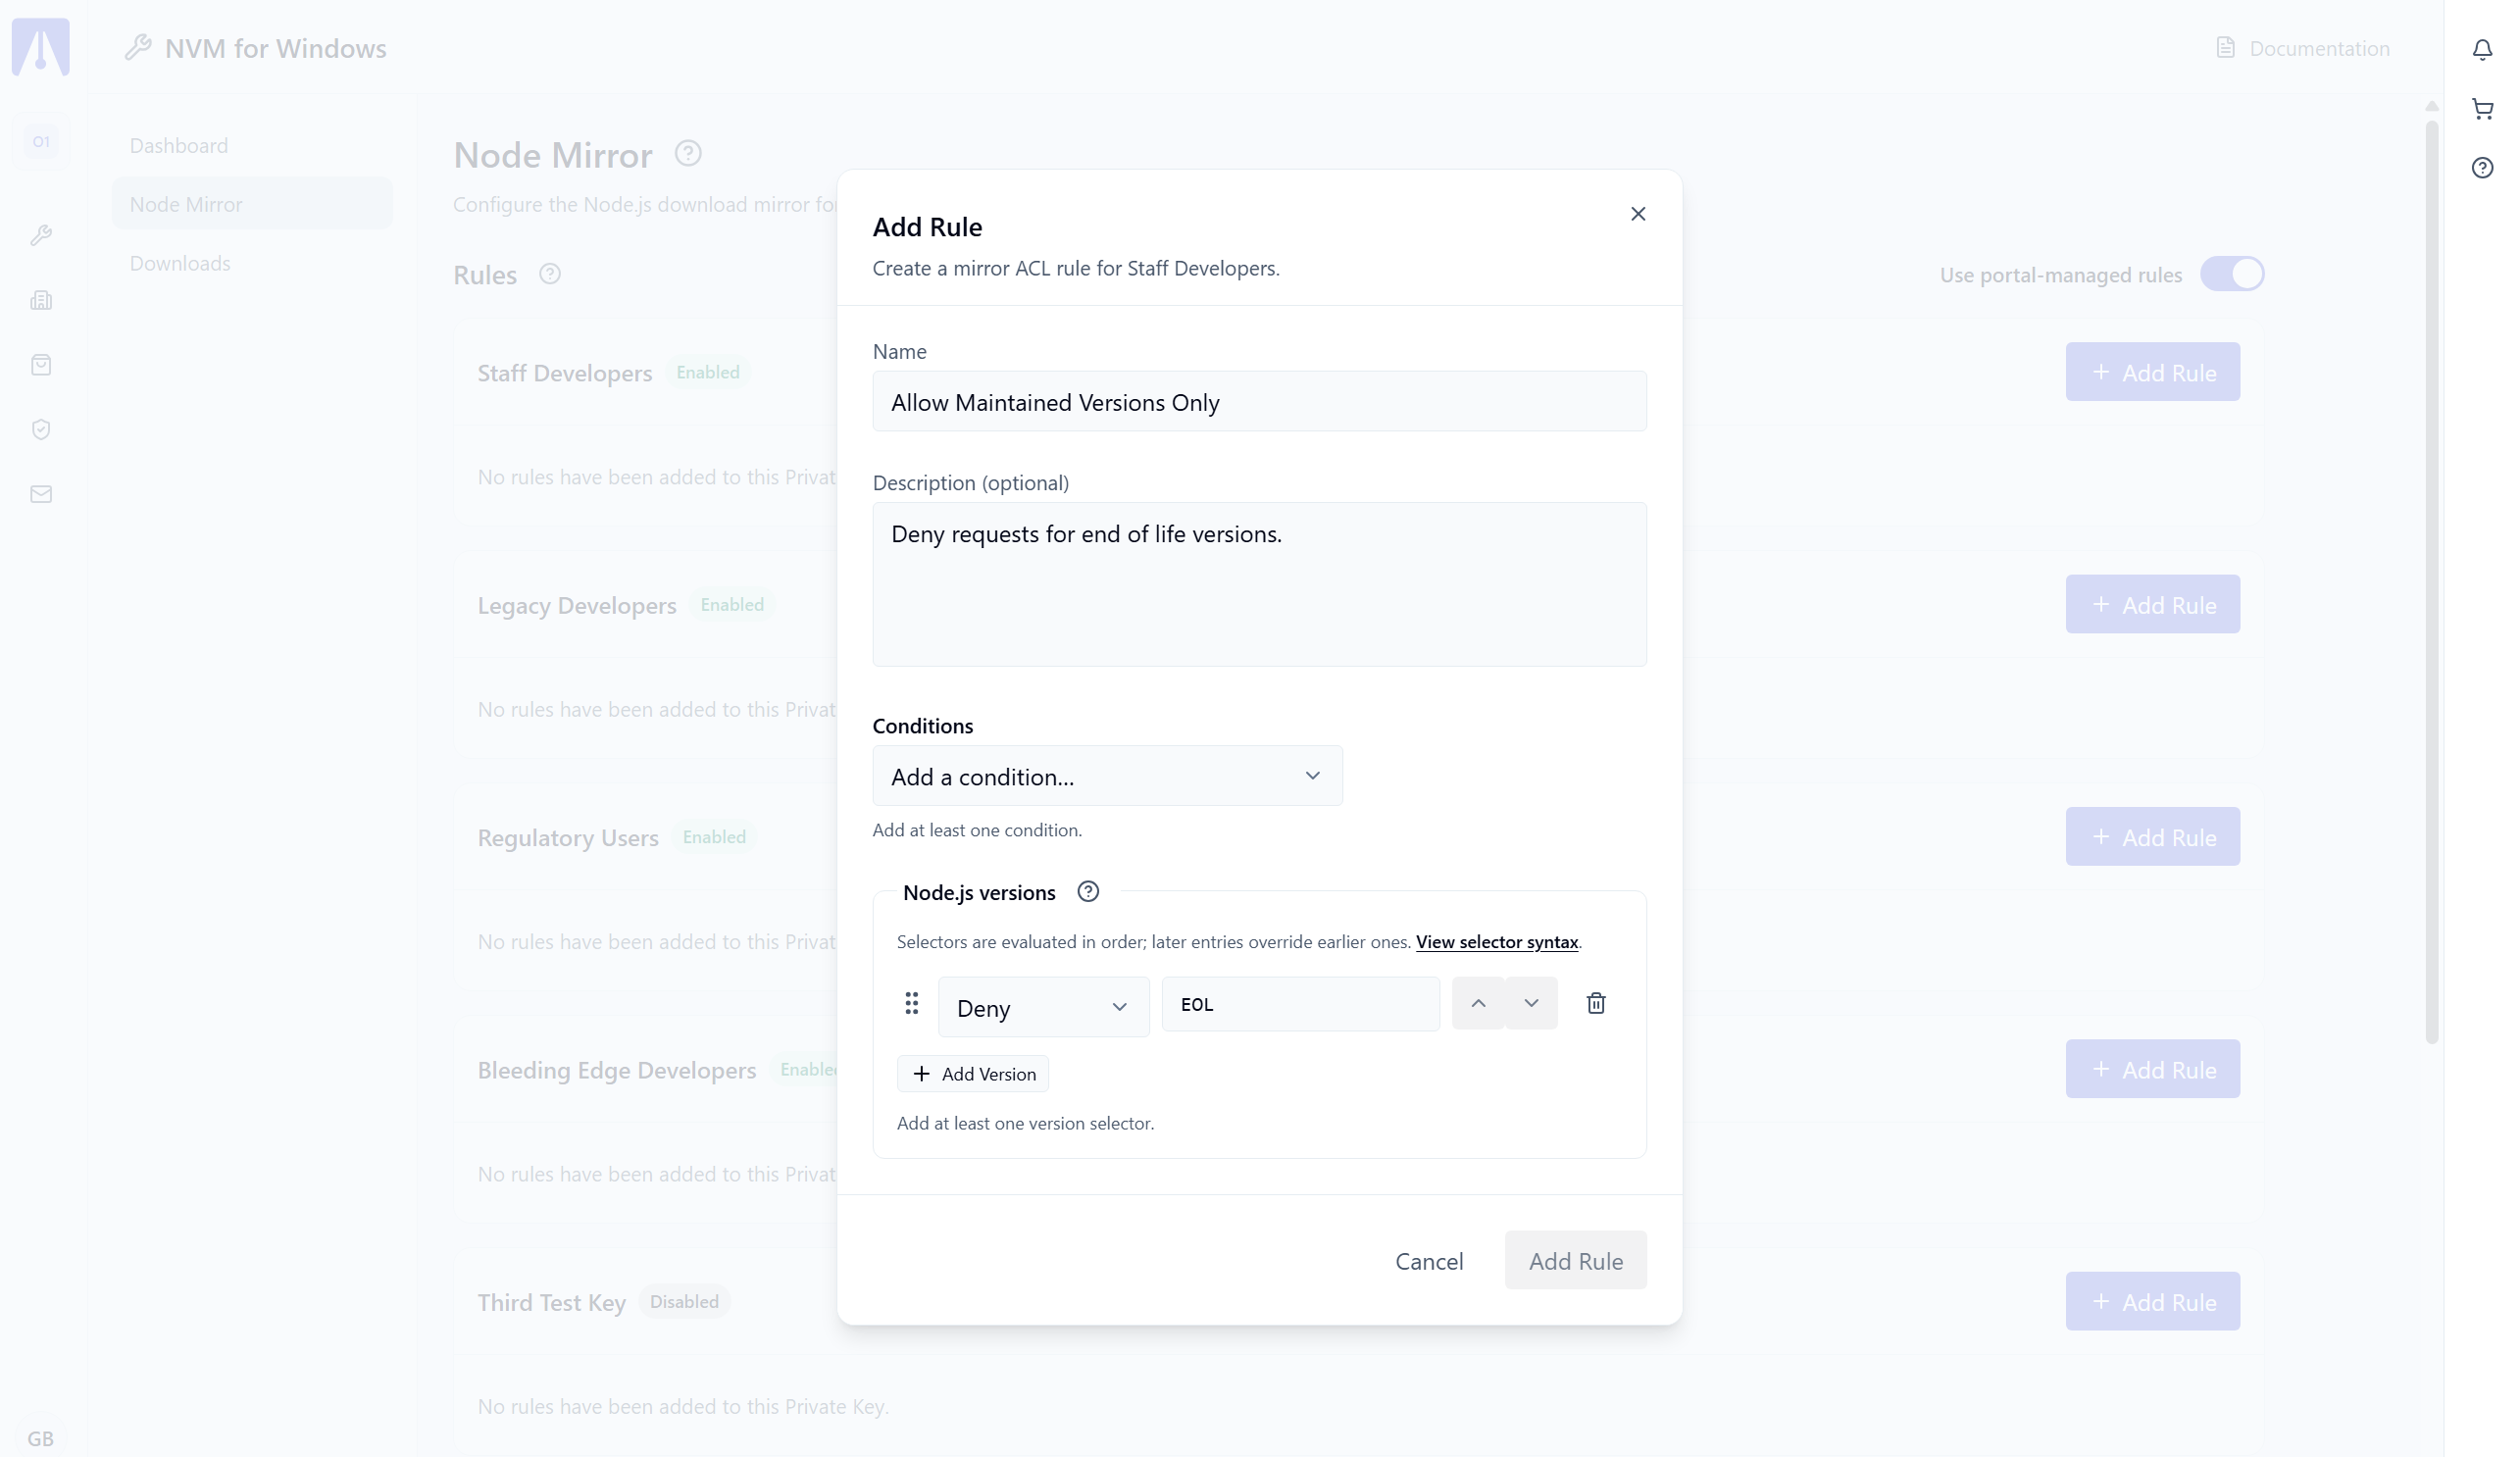Click the Documentation link
2520x1457 pixels.
click(2302, 48)
